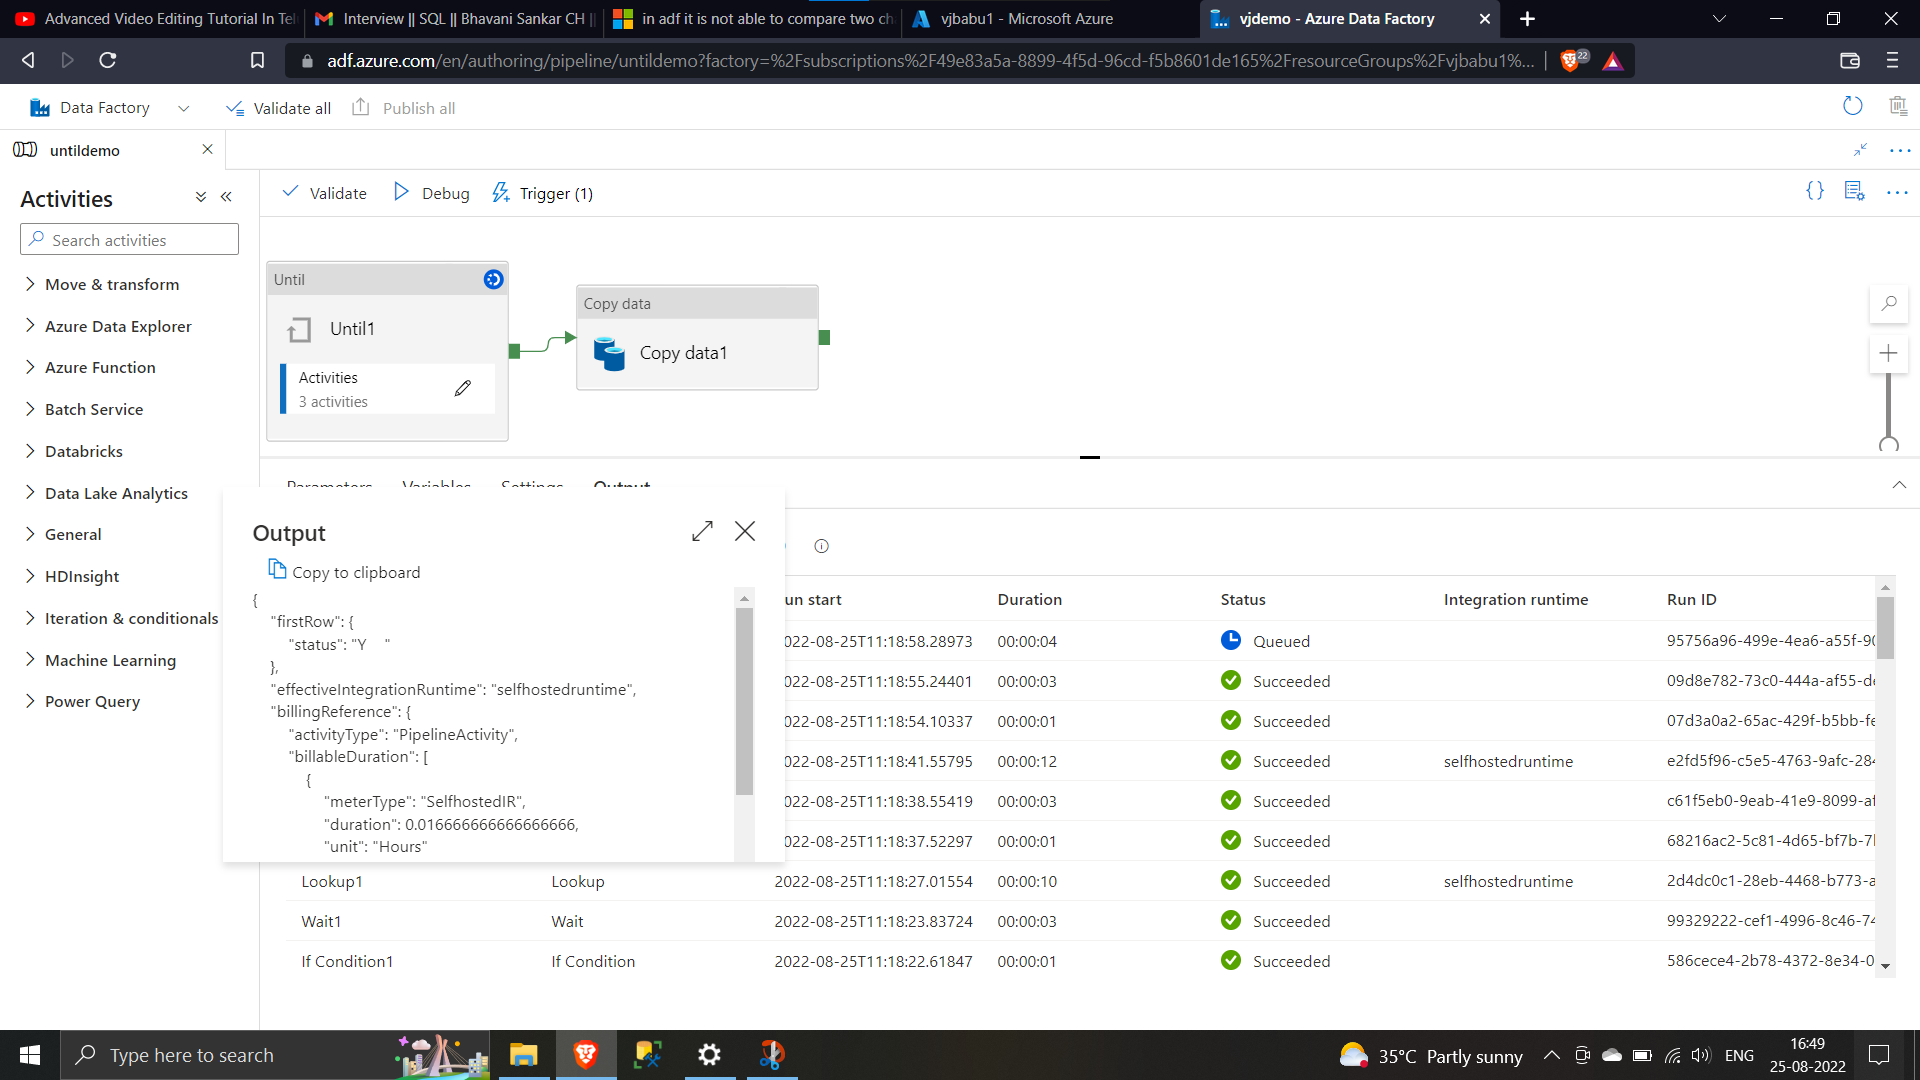Open Brave browser from taskbar
Image resolution: width=1920 pixels, height=1080 pixels.
[586, 1054]
